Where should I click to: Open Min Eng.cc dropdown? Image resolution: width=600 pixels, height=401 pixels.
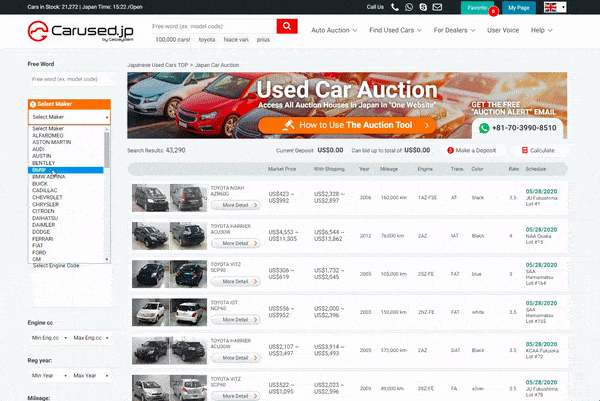(x=49, y=338)
